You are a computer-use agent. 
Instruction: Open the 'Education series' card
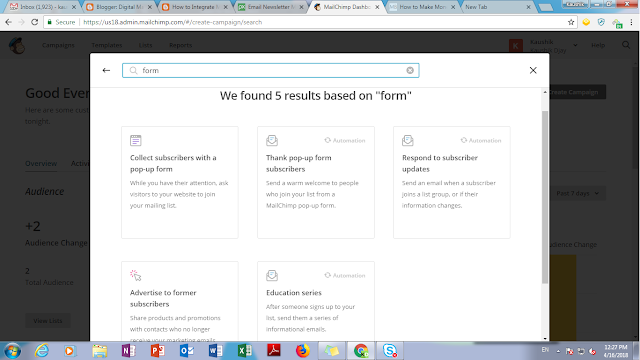316,301
